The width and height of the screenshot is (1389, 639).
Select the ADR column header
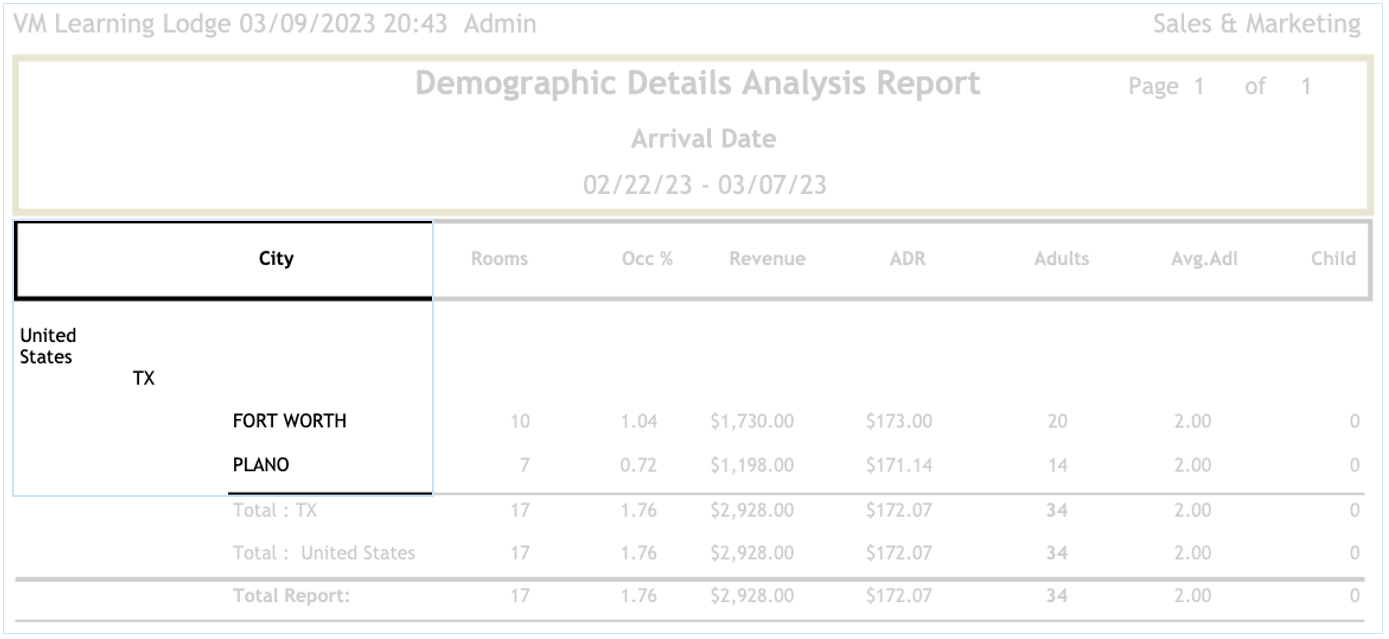(907, 259)
